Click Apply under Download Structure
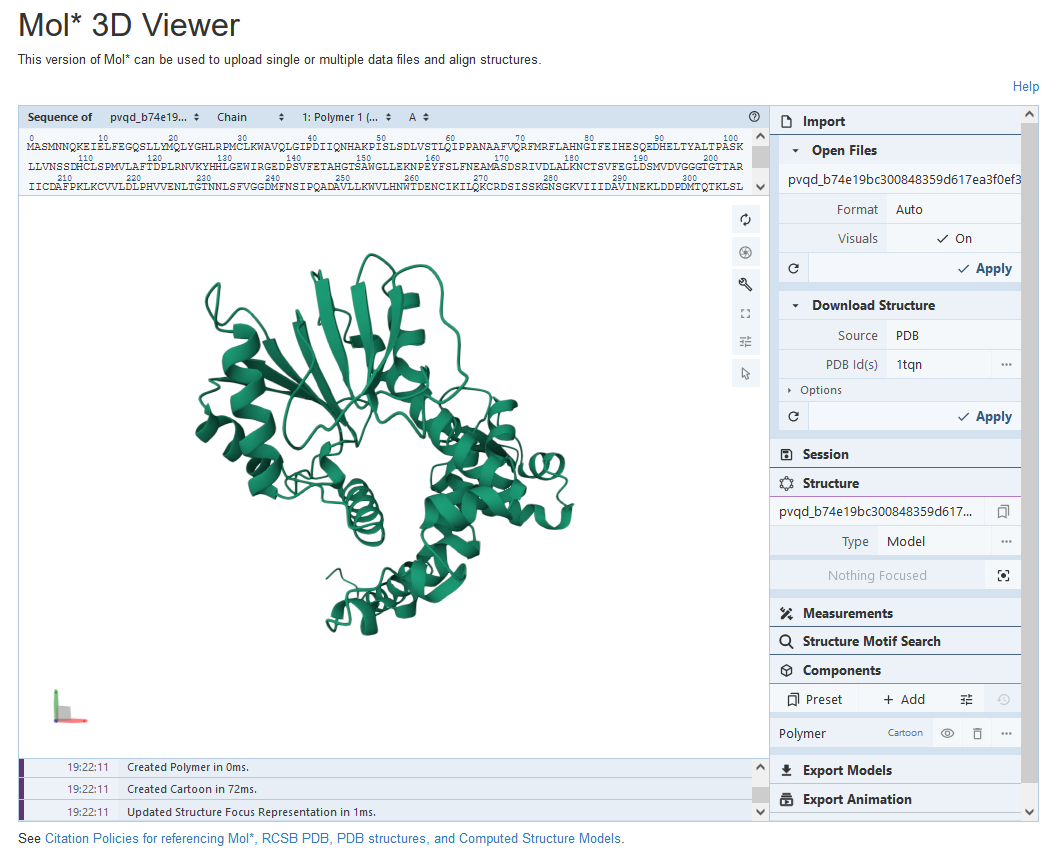This screenshot has width=1056, height=851. [984, 417]
